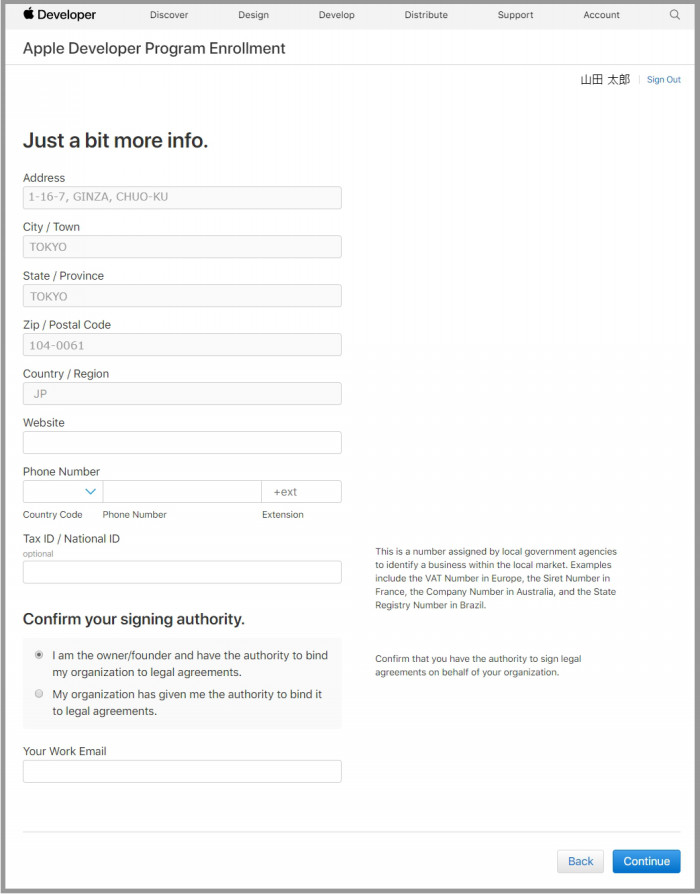Viewport: 700px width, 894px height.
Task: Click the Your Work Email field
Action: pyautogui.click(x=182, y=771)
